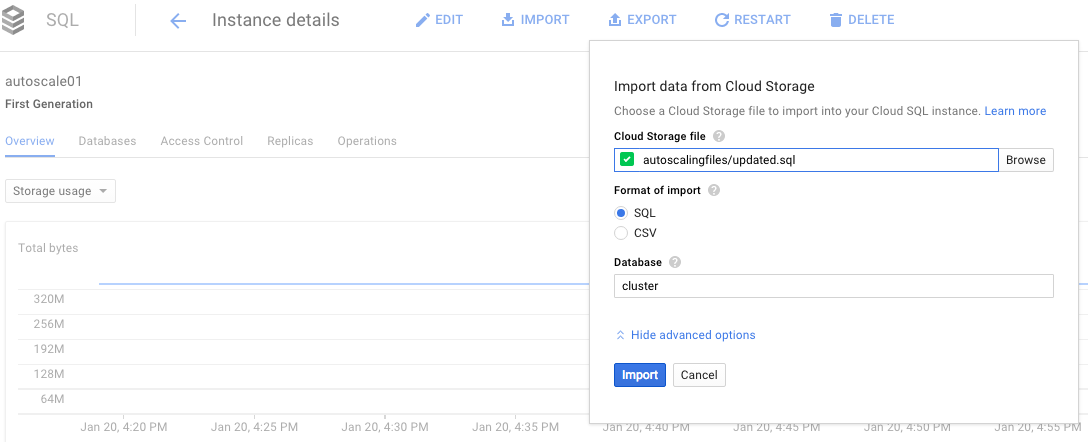
Task: Click the Export upload icon
Action: click(615, 20)
